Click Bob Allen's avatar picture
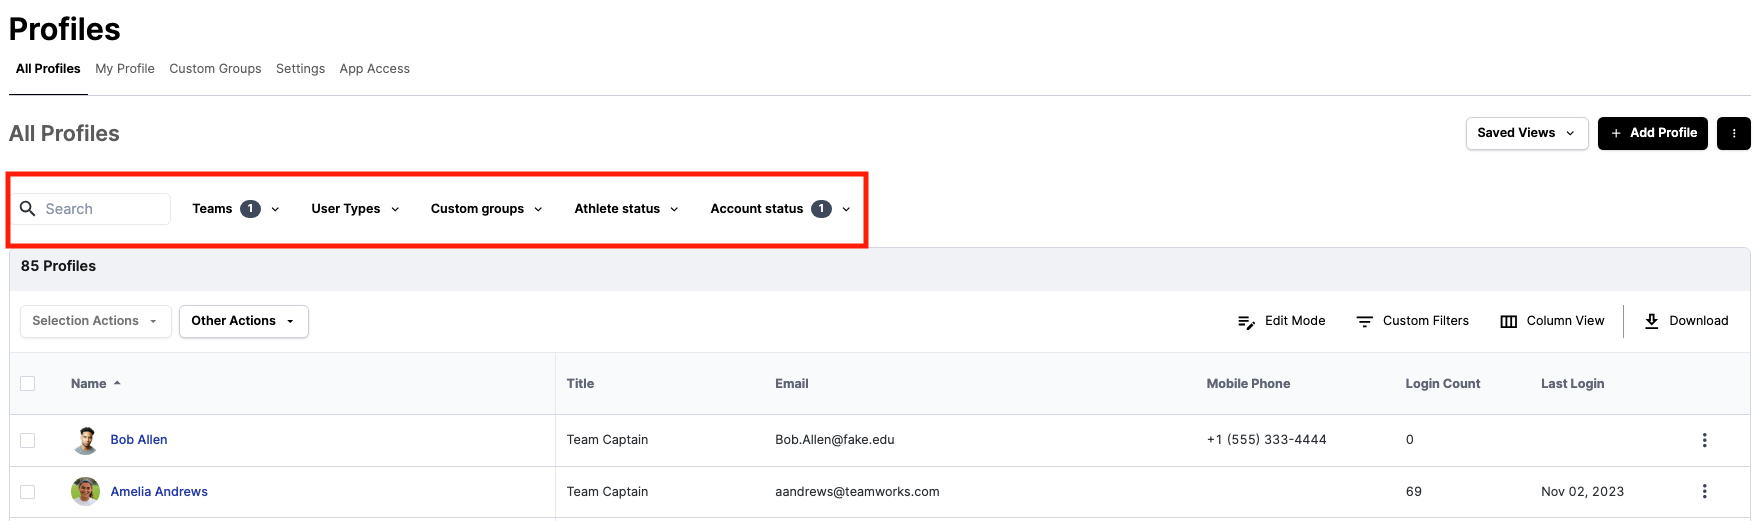 click(86, 440)
